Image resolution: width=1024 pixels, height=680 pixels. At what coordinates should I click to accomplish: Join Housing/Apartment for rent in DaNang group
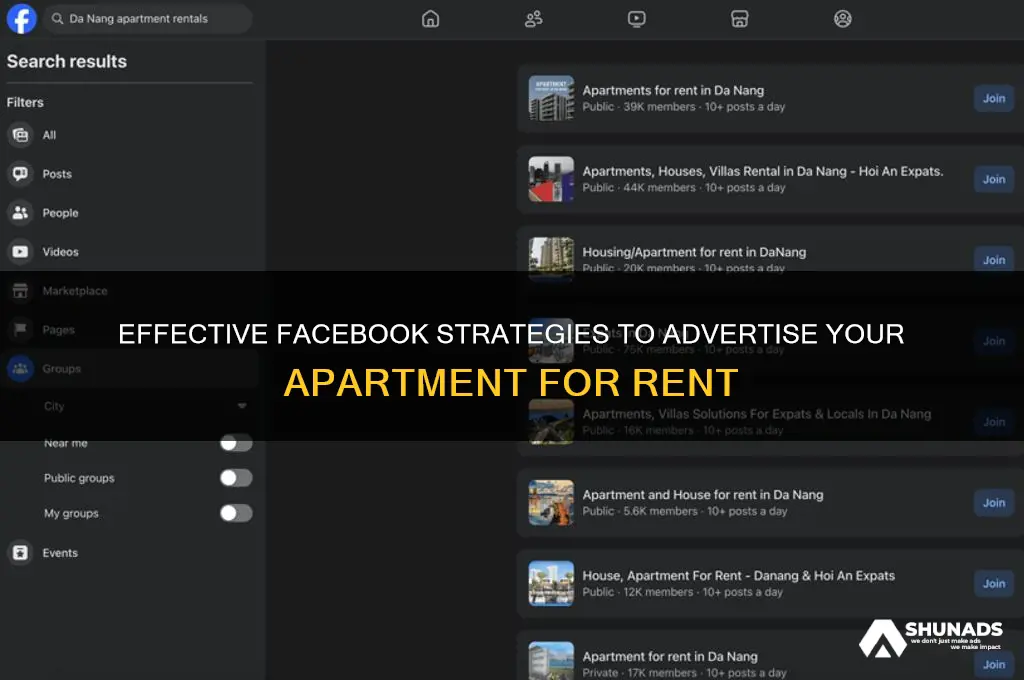coord(994,260)
